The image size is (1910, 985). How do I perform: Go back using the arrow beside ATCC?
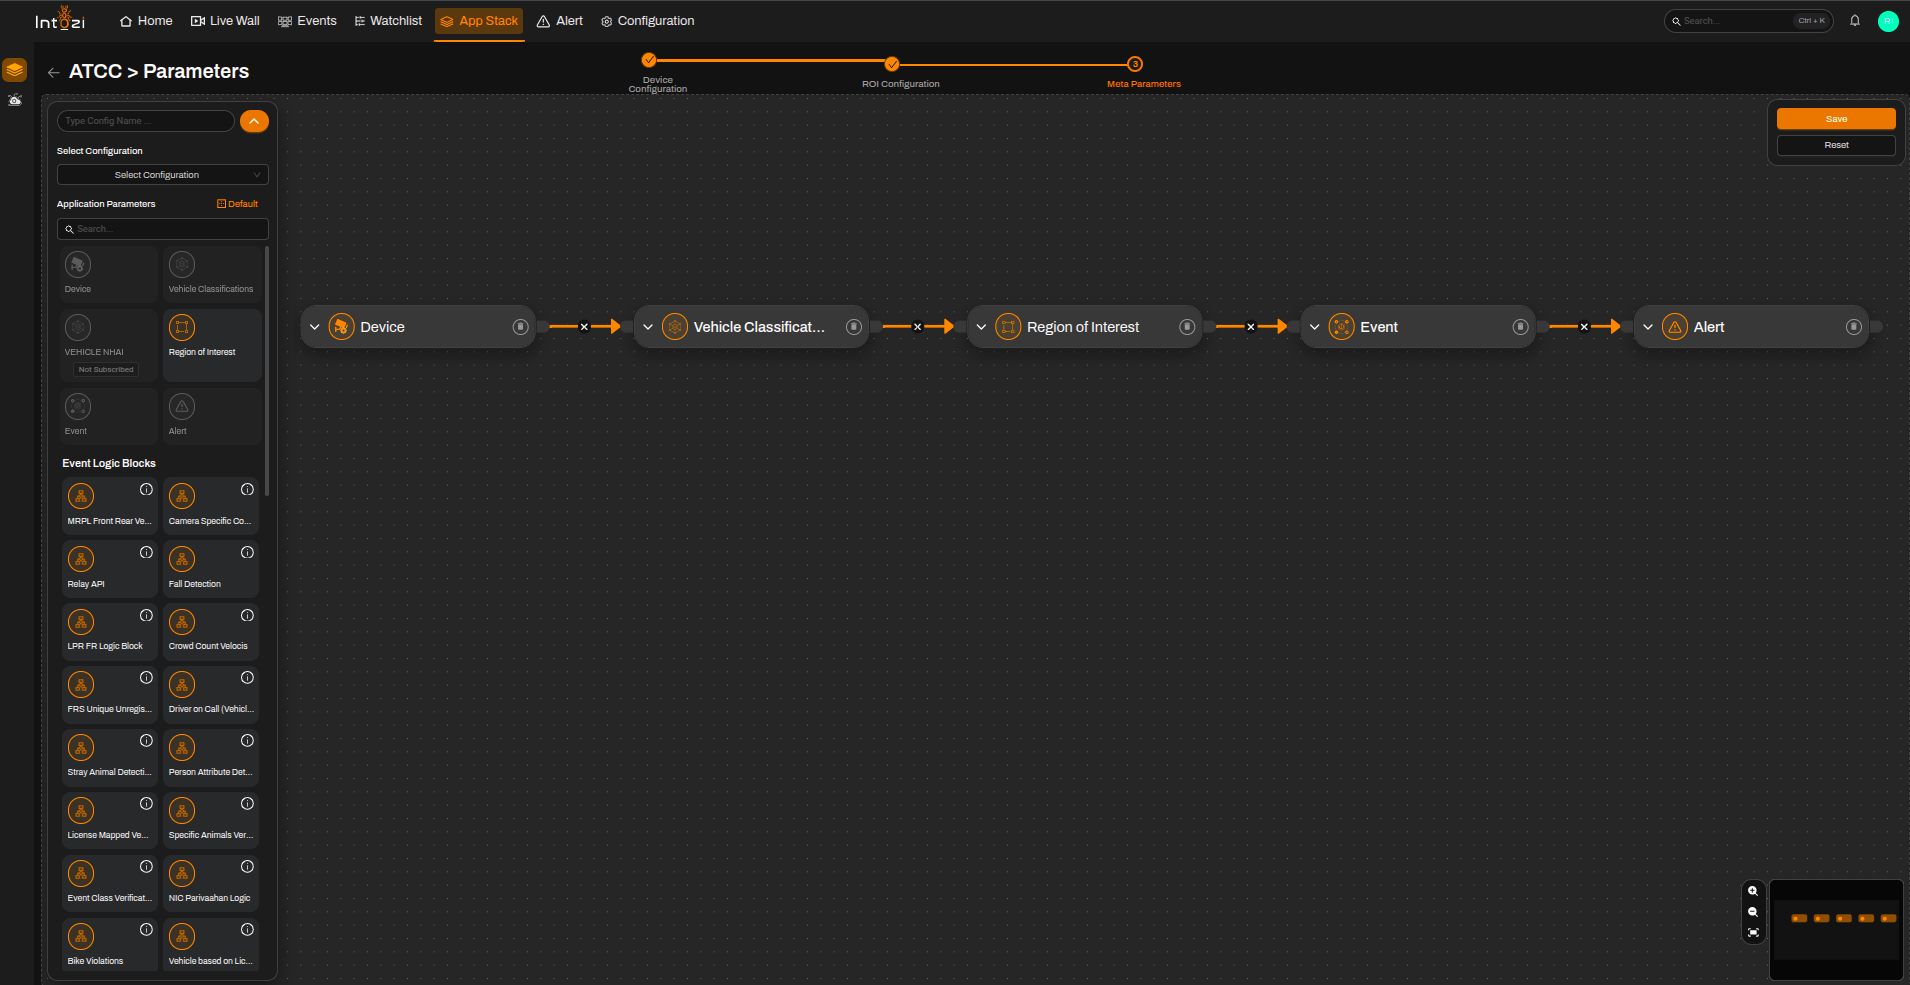coord(54,72)
